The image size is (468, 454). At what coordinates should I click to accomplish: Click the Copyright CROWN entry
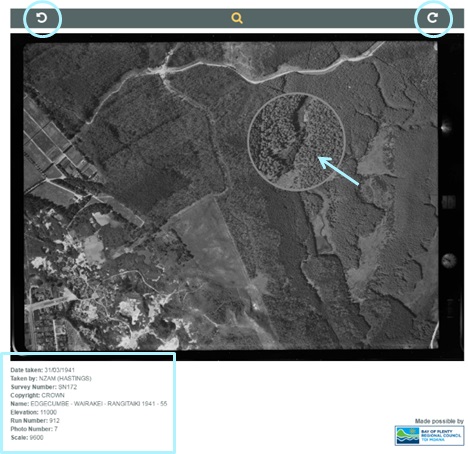point(38,395)
